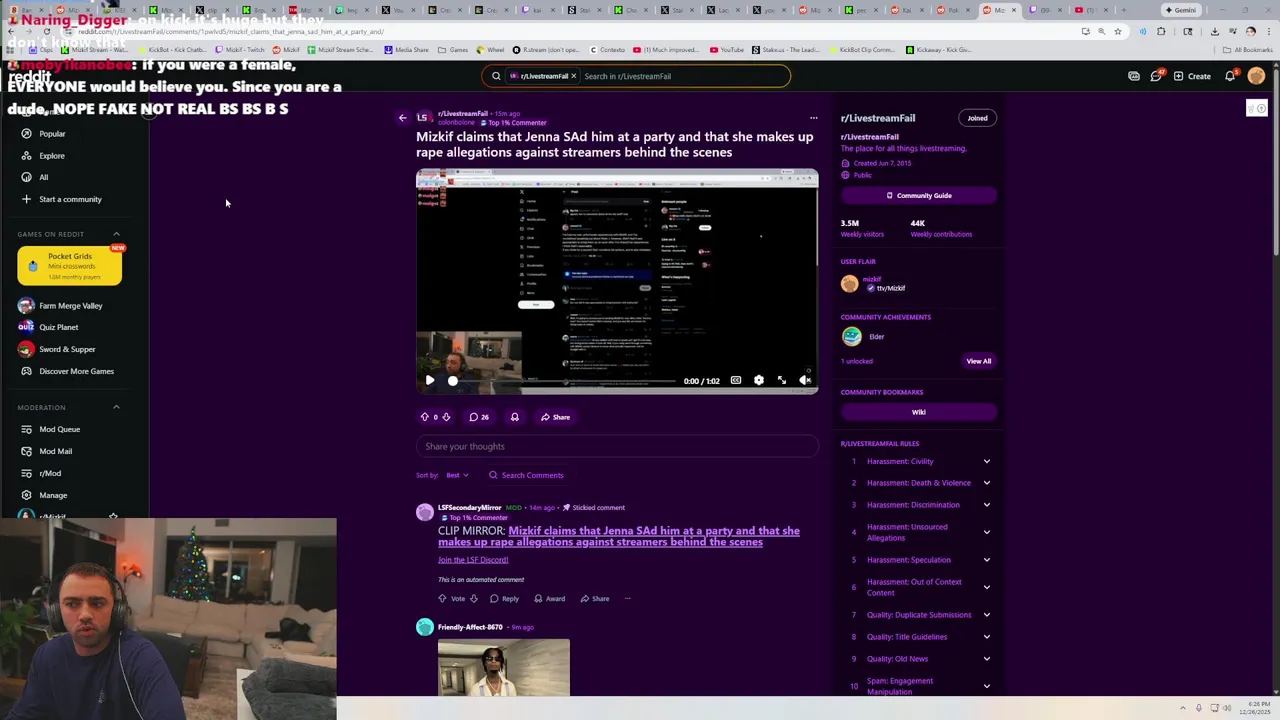1280x720 pixels.
Task: Upvote the LSFSecondaryMirror stickied comment
Action: pyautogui.click(x=442, y=599)
